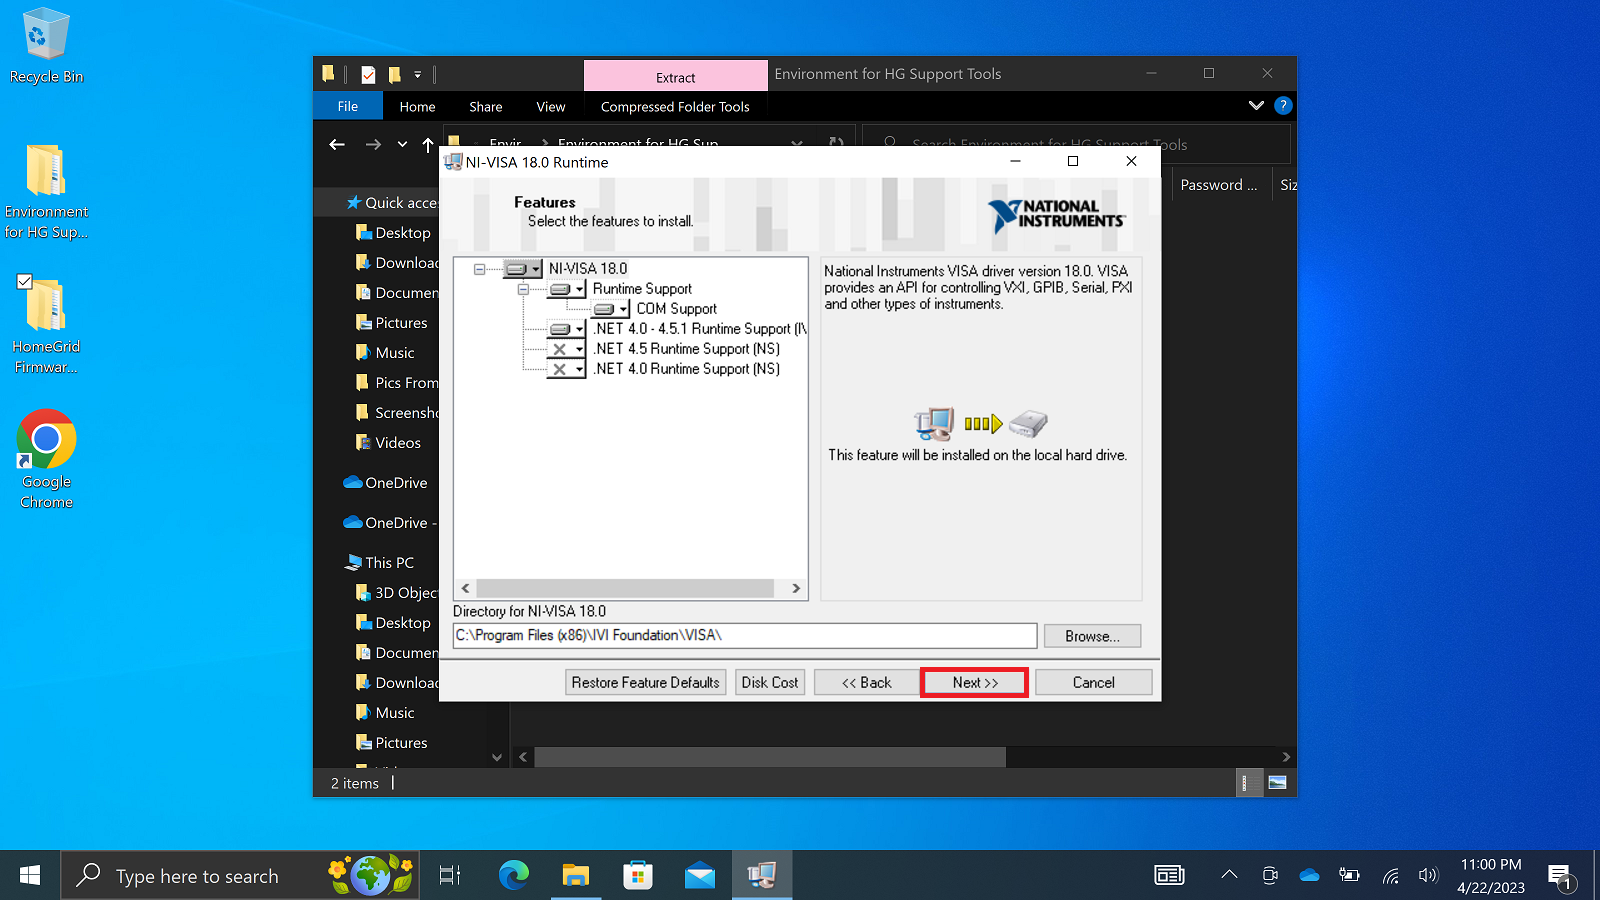
Task: Collapse the NI-VISA 18.0 tree node
Action: click(479, 269)
